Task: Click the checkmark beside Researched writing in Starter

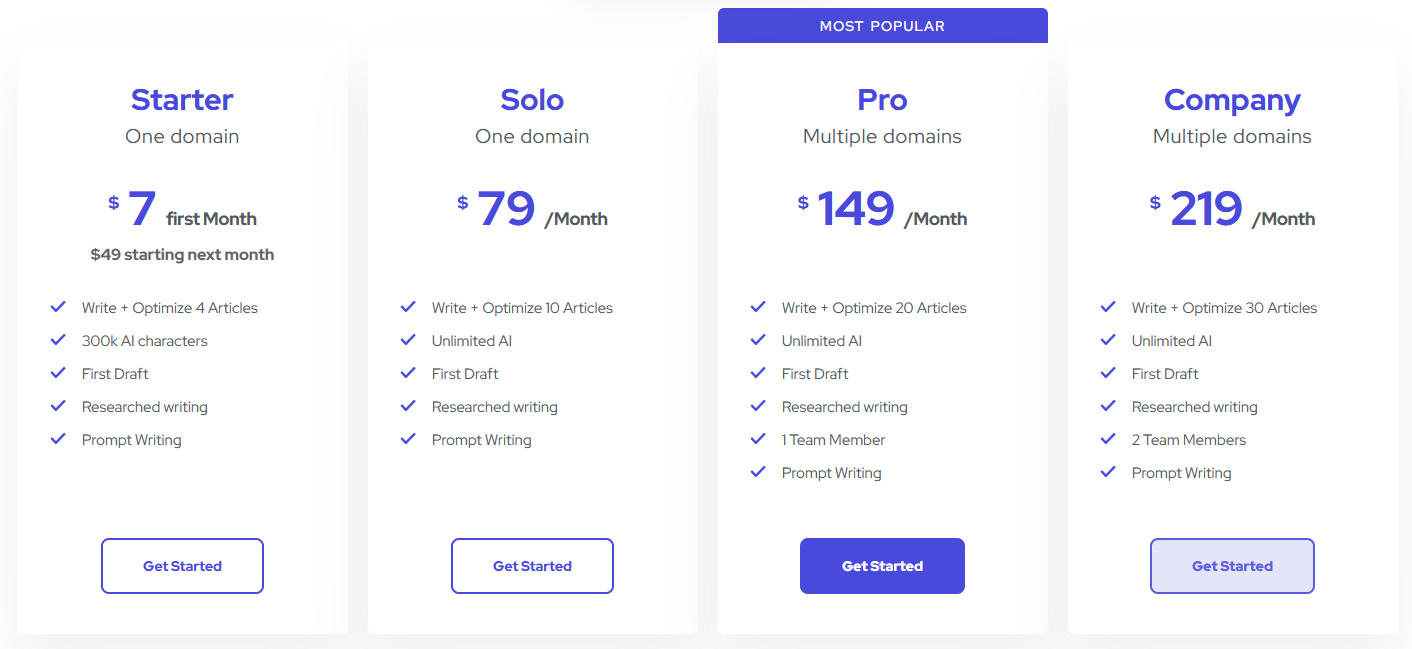Action: (x=58, y=407)
